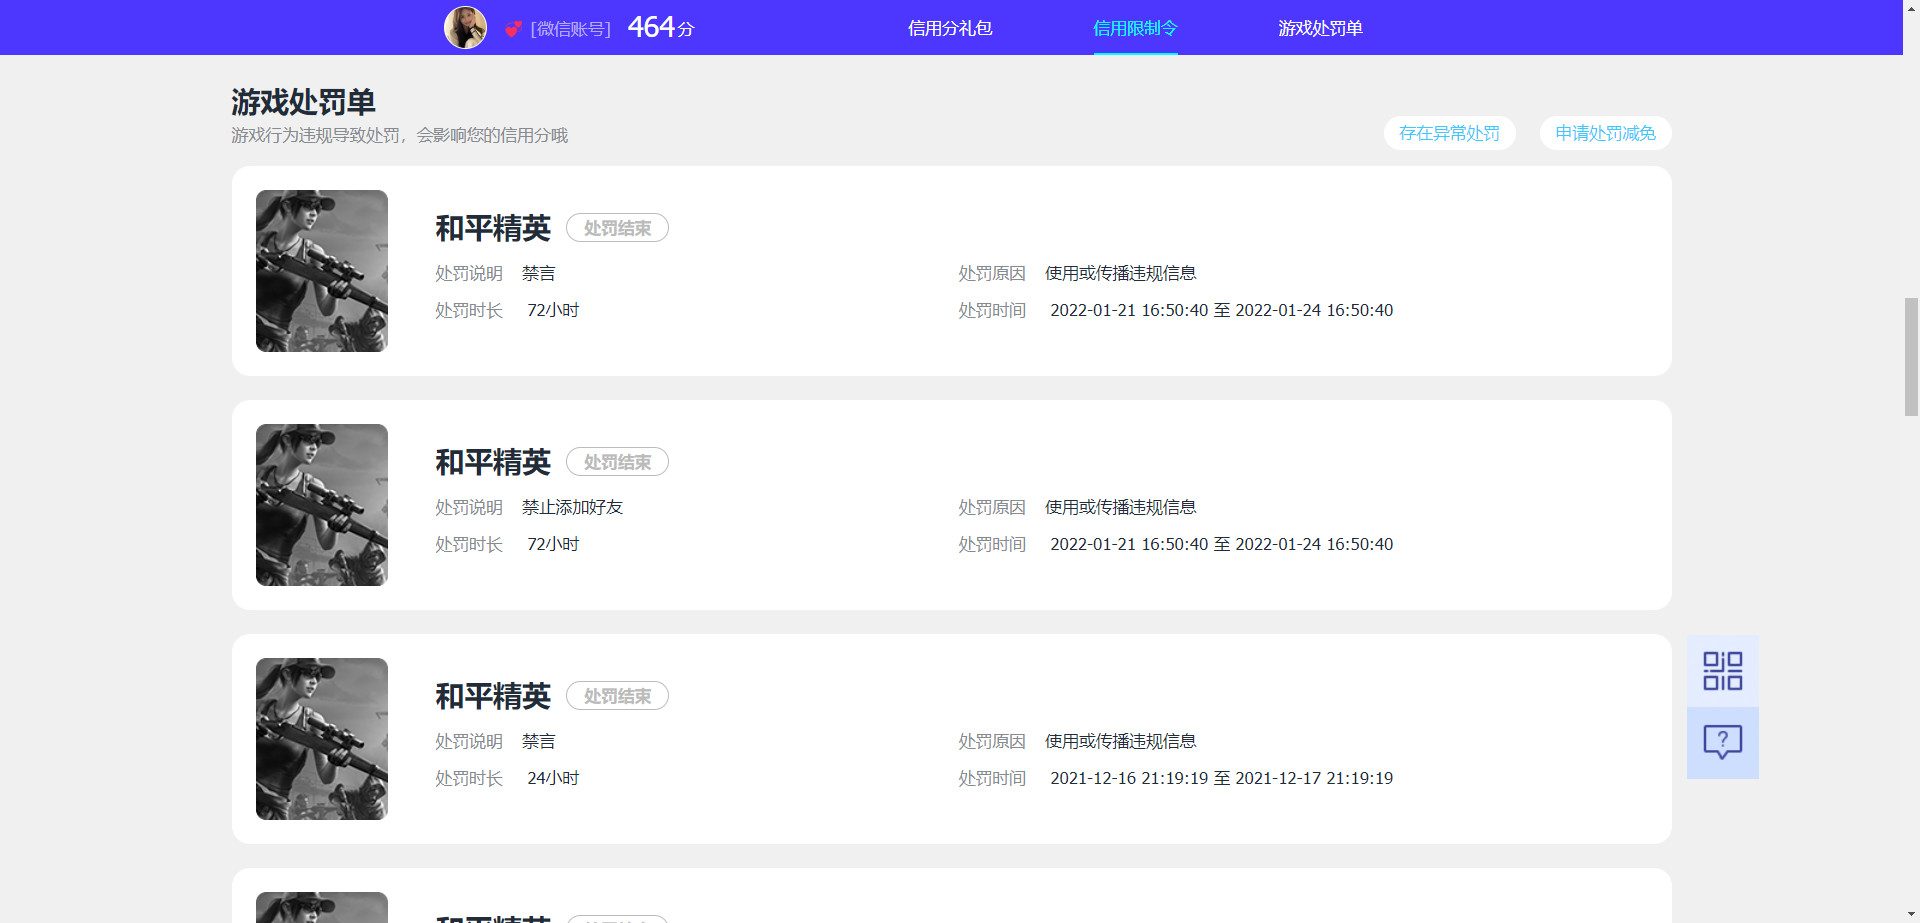Click thumbnail of the first 72小时 禁言 record
Screen dimensions: 1920x923
tap(322, 271)
